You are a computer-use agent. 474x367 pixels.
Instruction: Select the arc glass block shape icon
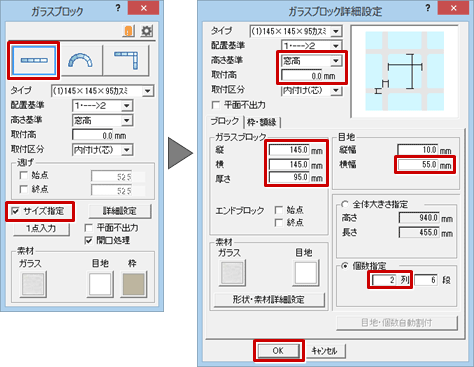tap(80, 60)
